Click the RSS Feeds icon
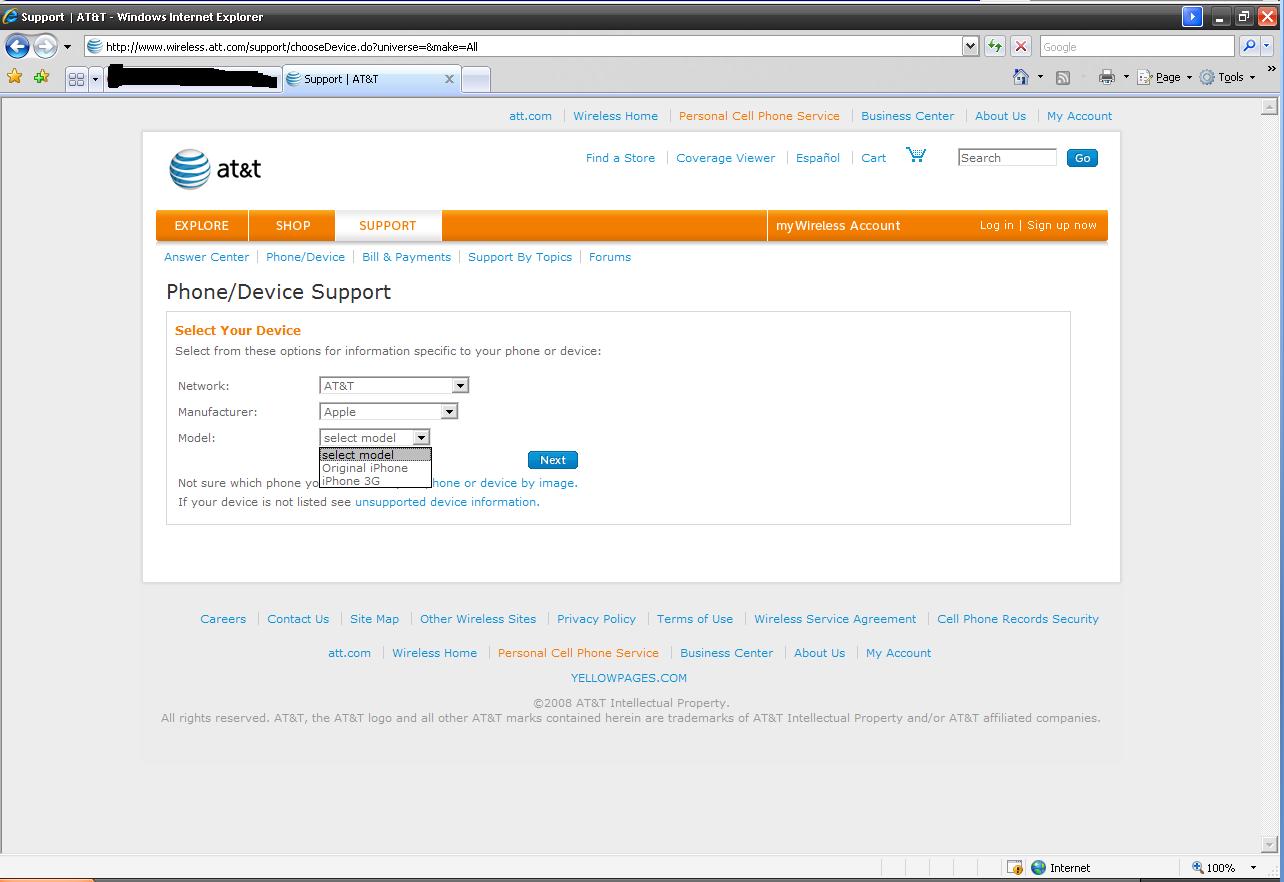Screen dimensions: 1284x882 1063,77
